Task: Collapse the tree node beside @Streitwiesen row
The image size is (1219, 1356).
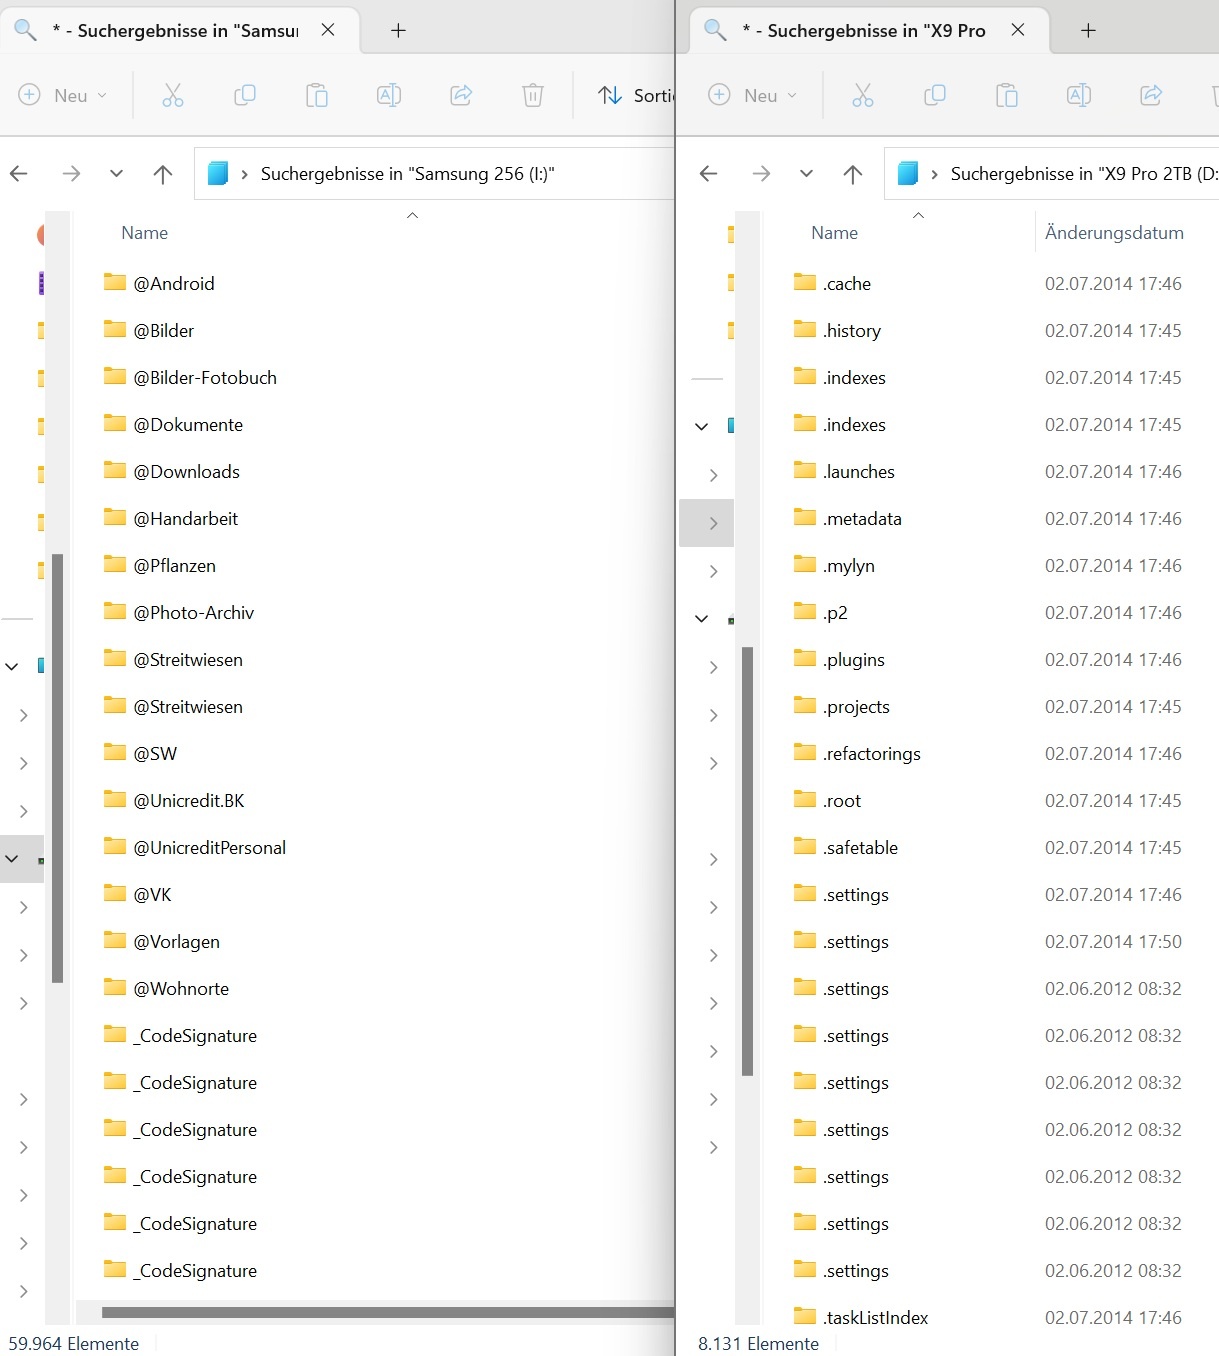Action: (x=12, y=666)
